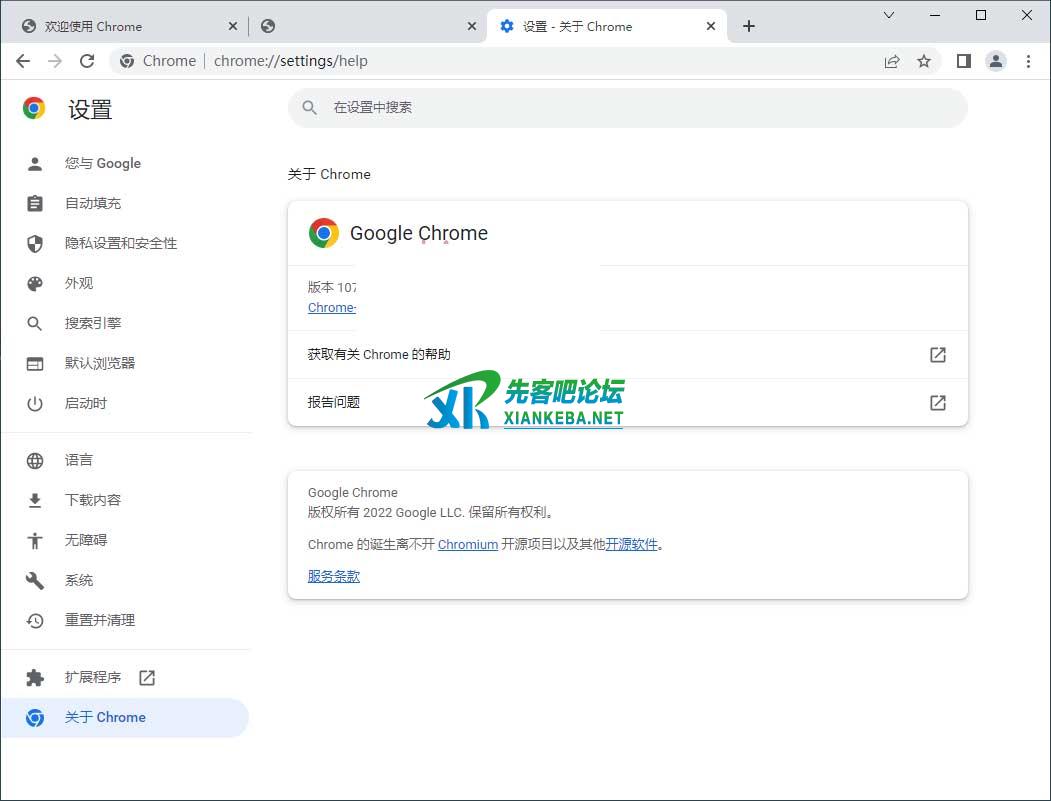
Task: Open the Chromium hyperlink
Action: click(467, 544)
